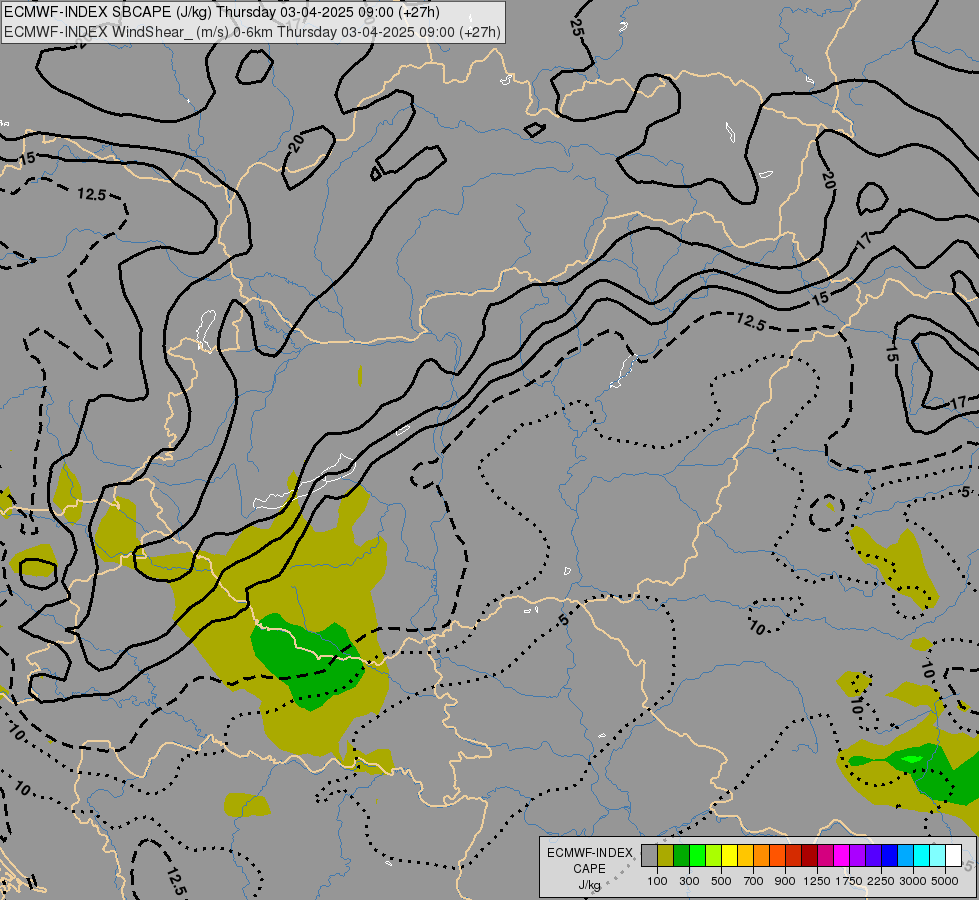Choose the amber swatch left of 700 tick
979x900 pixels.
745,855
